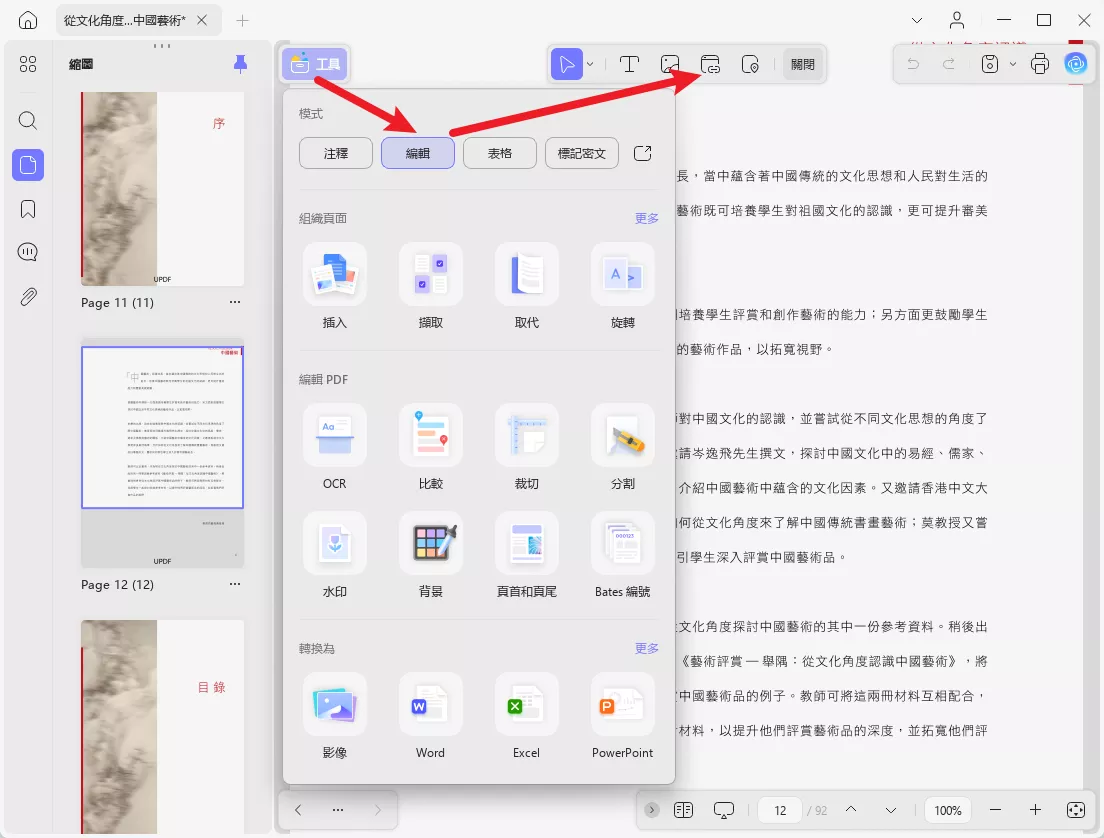Select the add link tool

point(710,64)
